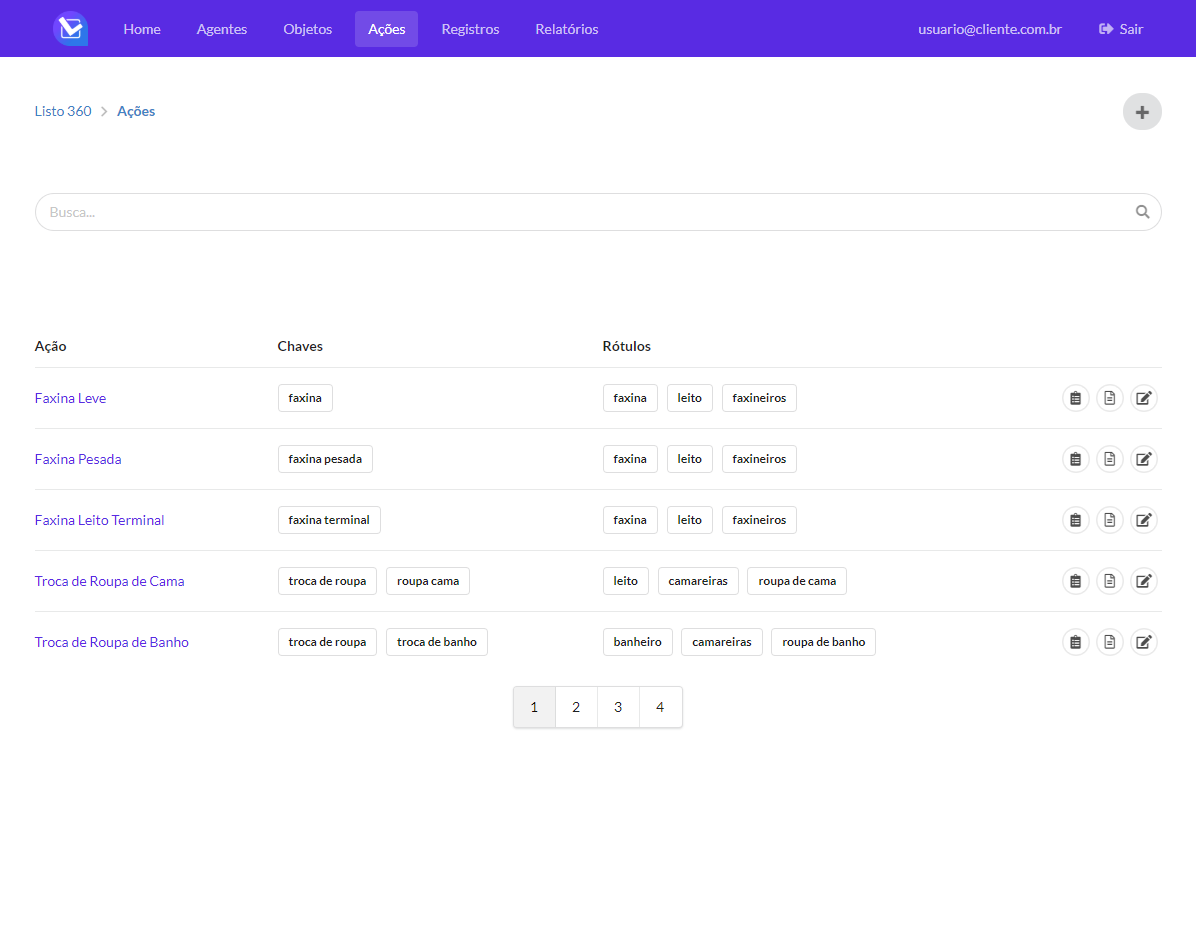Click the Listo 360 logo icon

[70, 29]
